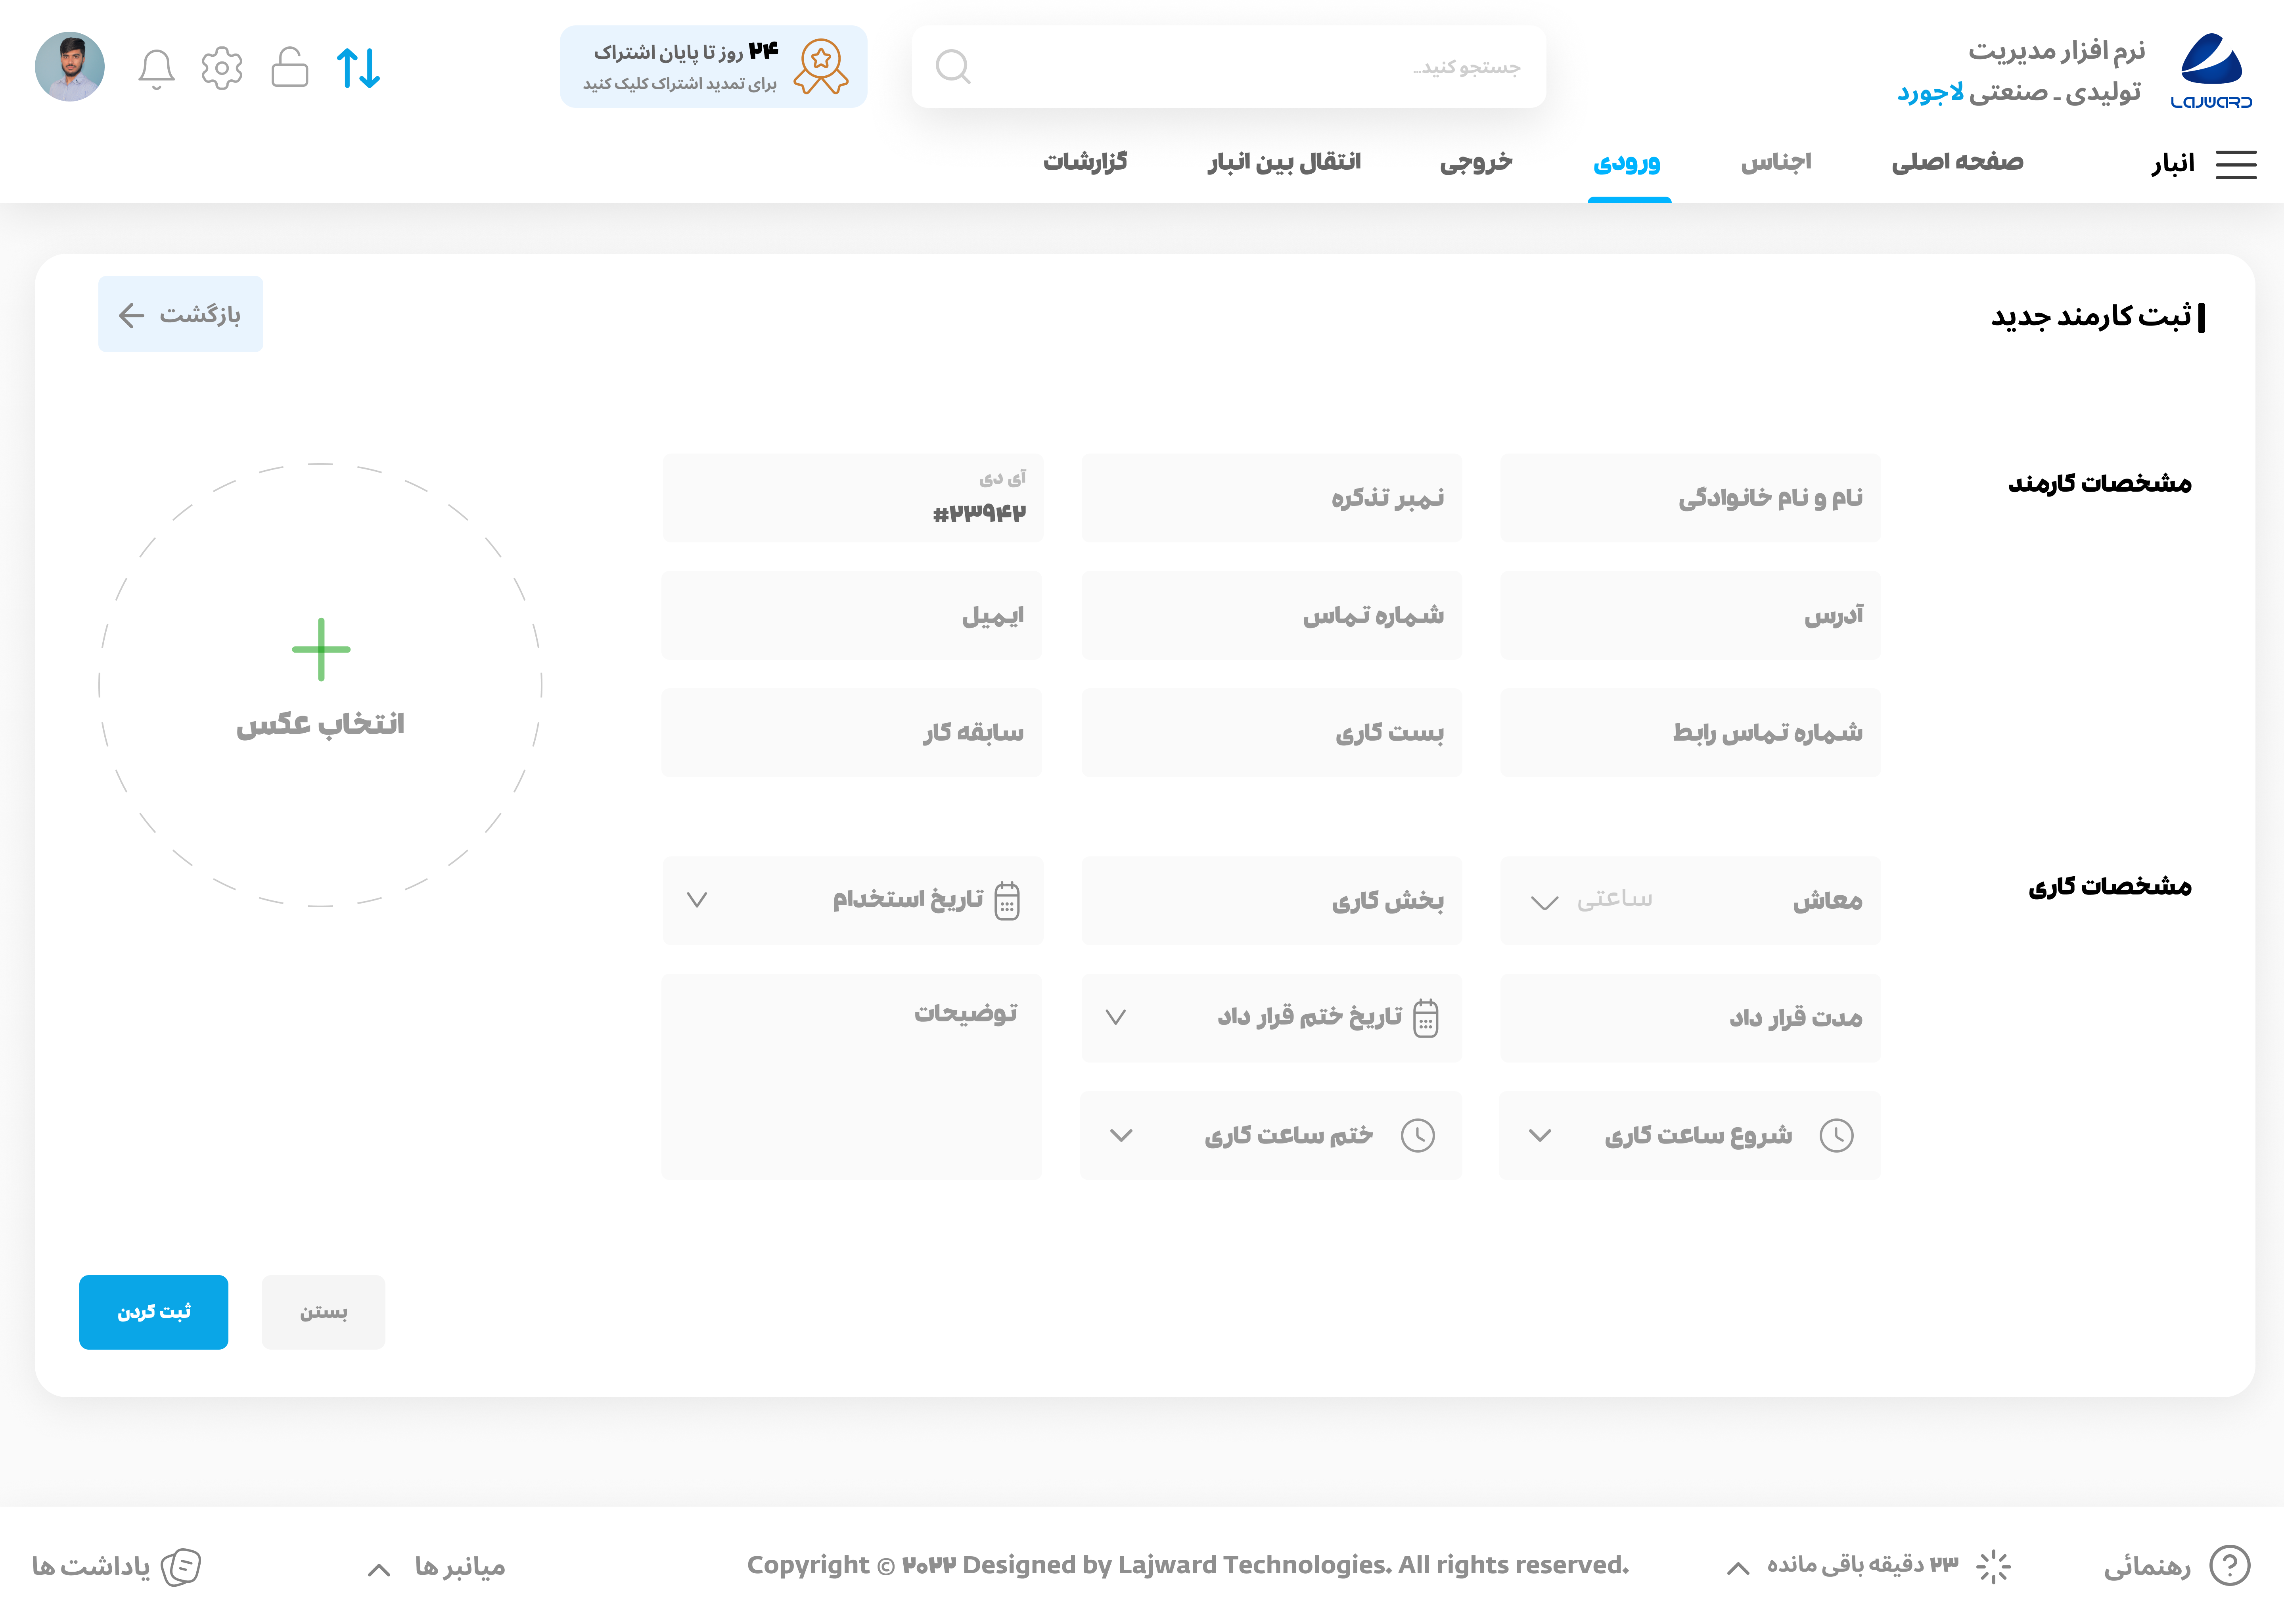Click the padlock icon in header
The height and width of the screenshot is (1624, 2284).
(x=289, y=68)
